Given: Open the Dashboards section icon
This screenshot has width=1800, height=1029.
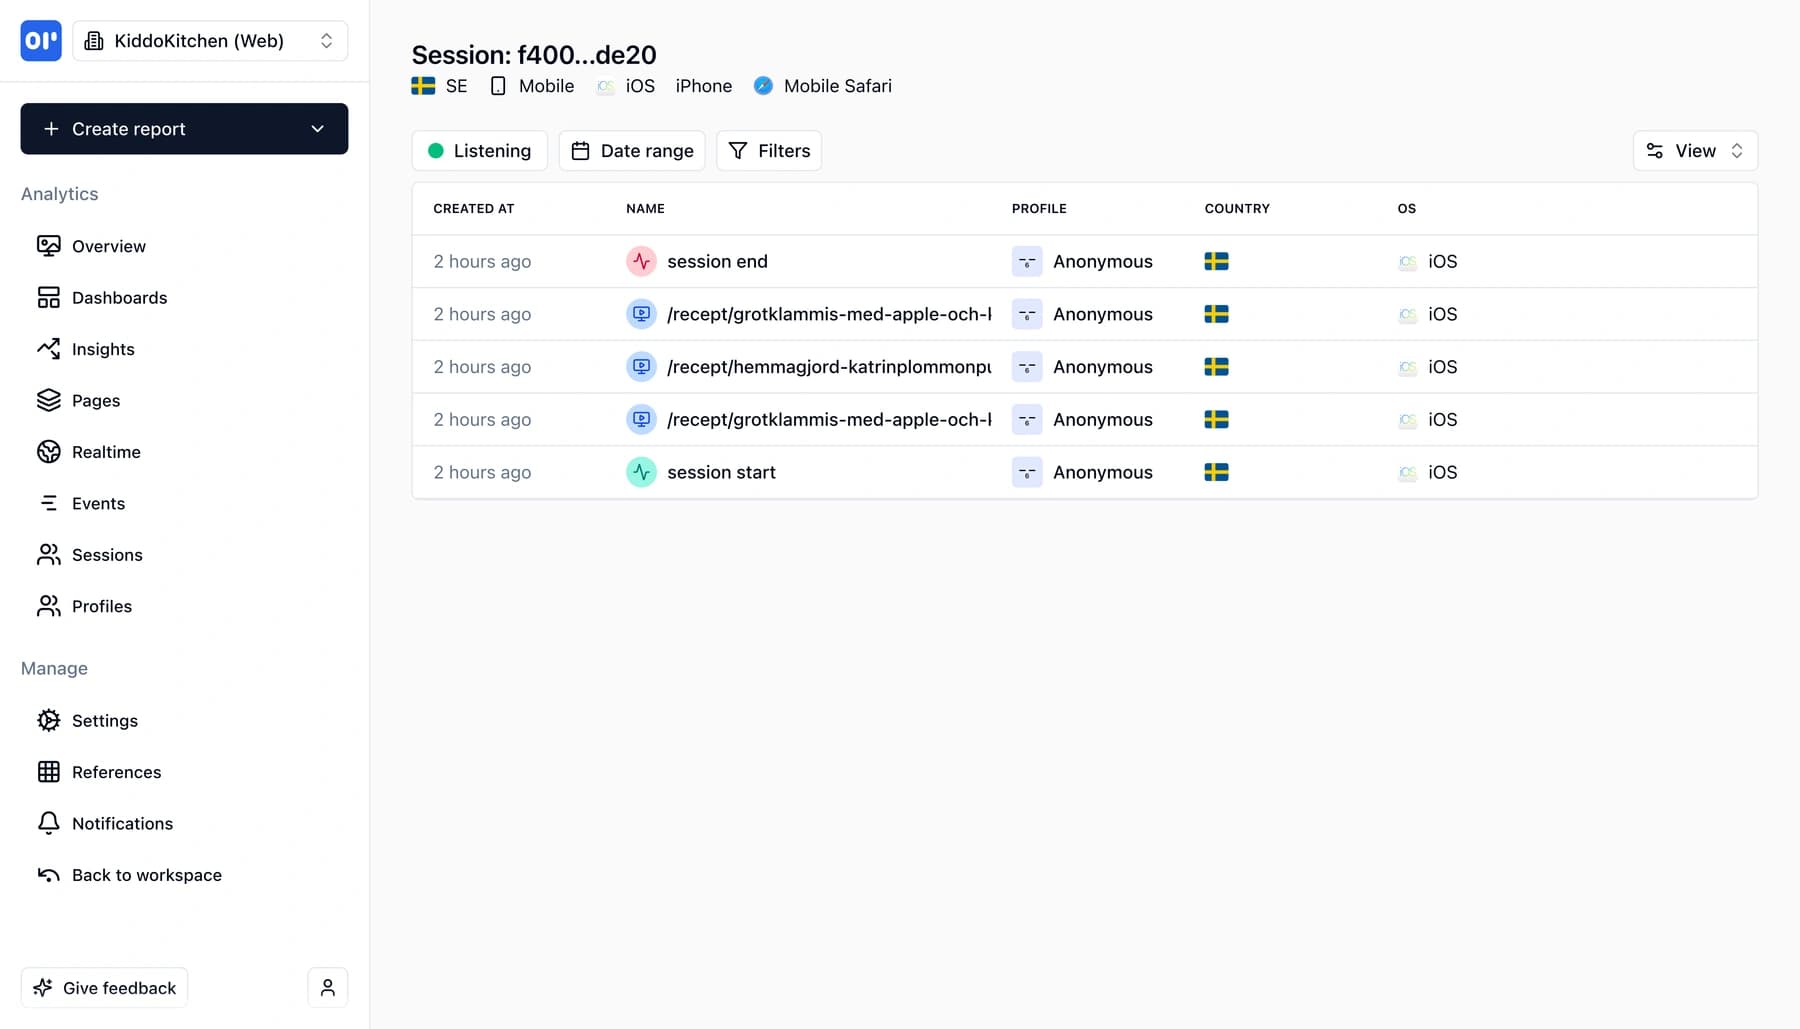Looking at the screenshot, I should 49,297.
